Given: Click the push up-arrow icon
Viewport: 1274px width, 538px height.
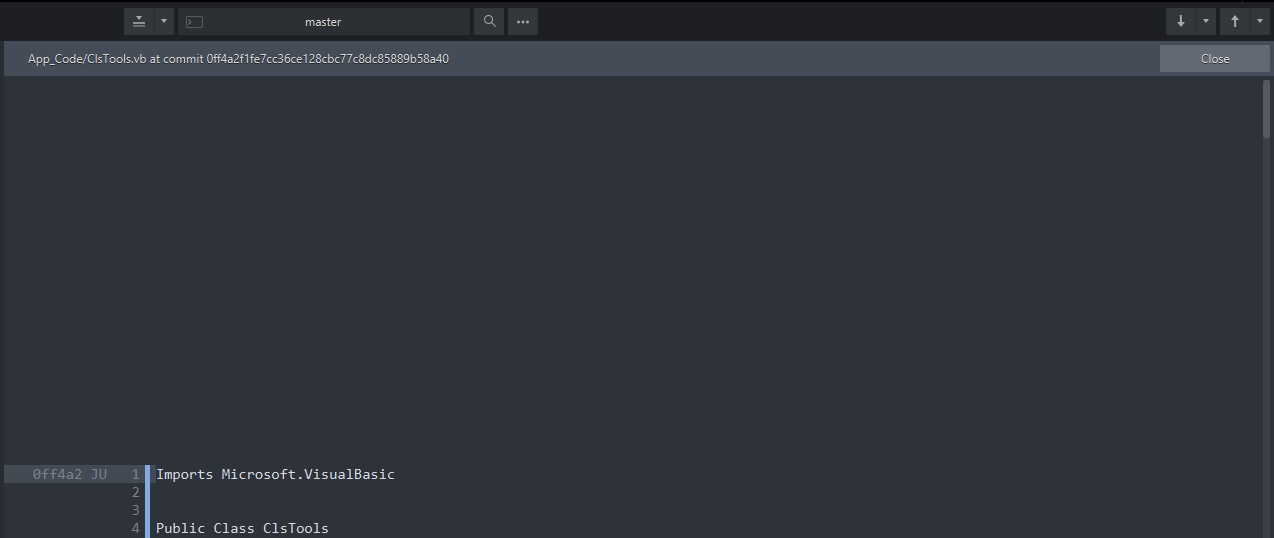Looking at the screenshot, I should pyautogui.click(x=1235, y=21).
